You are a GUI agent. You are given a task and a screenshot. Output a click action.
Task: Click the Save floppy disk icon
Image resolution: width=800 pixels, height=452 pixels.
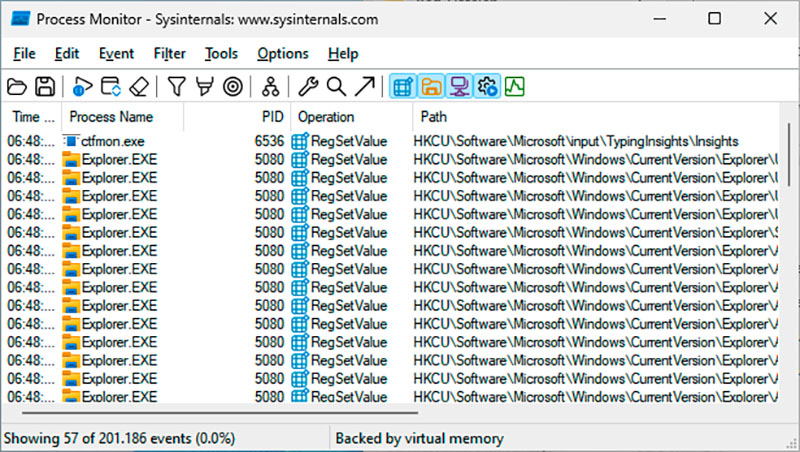point(45,87)
